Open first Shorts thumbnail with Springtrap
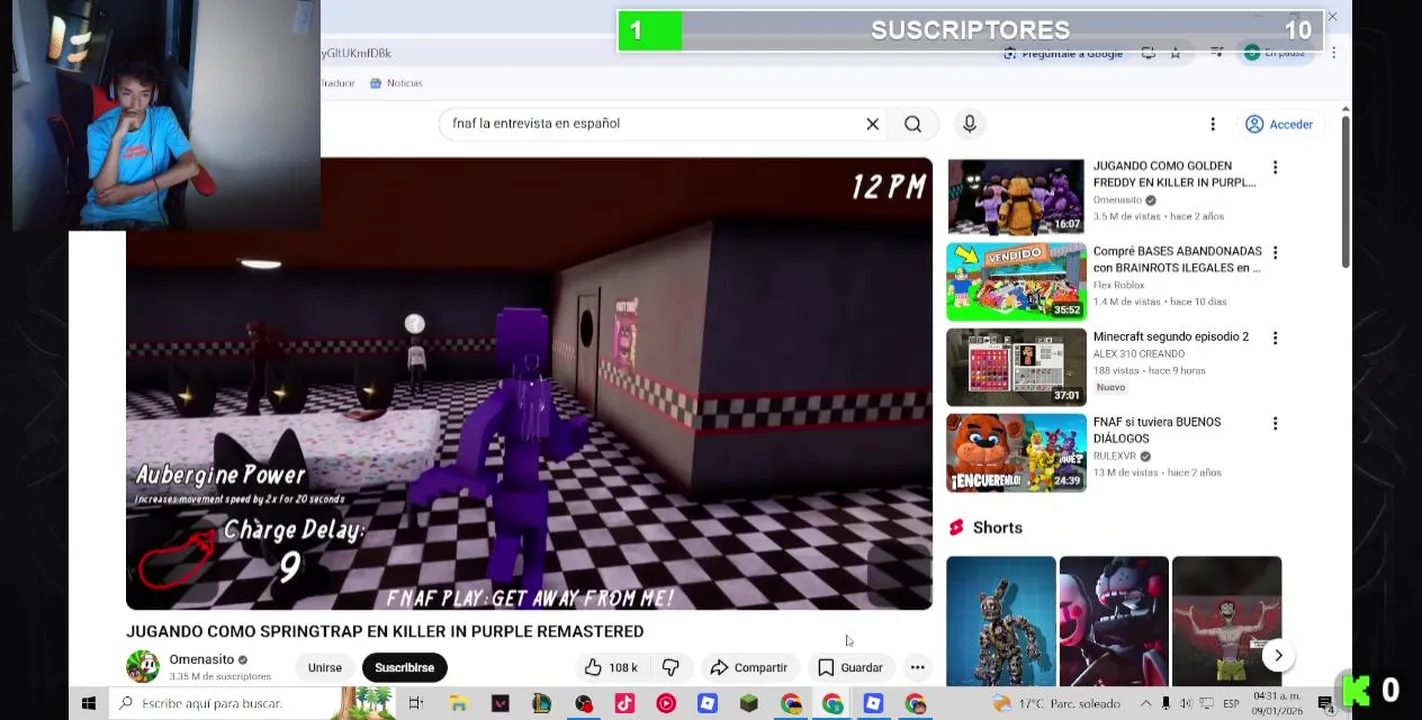 tap(1001, 621)
